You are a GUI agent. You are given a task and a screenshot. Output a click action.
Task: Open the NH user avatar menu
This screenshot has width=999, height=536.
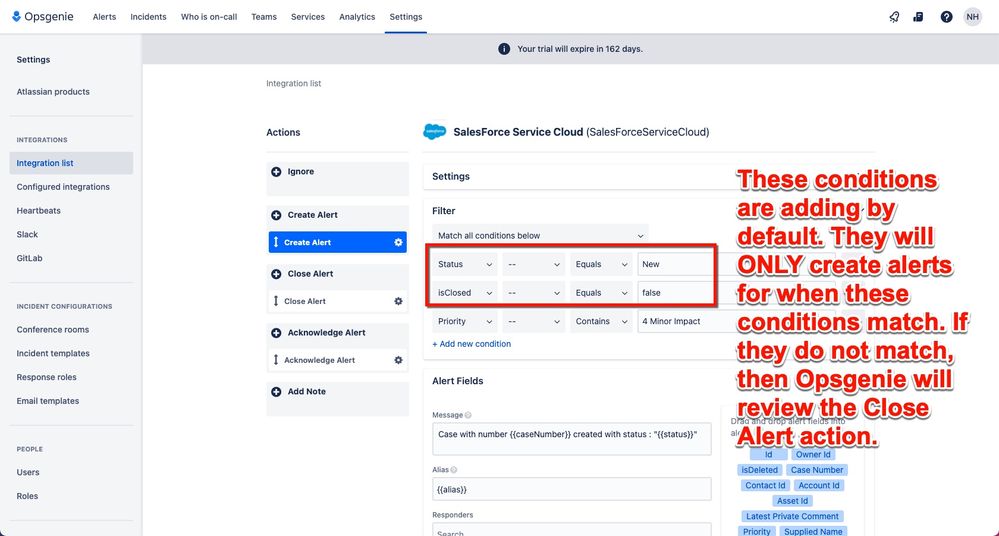pyautogui.click(x=972, y=17)
